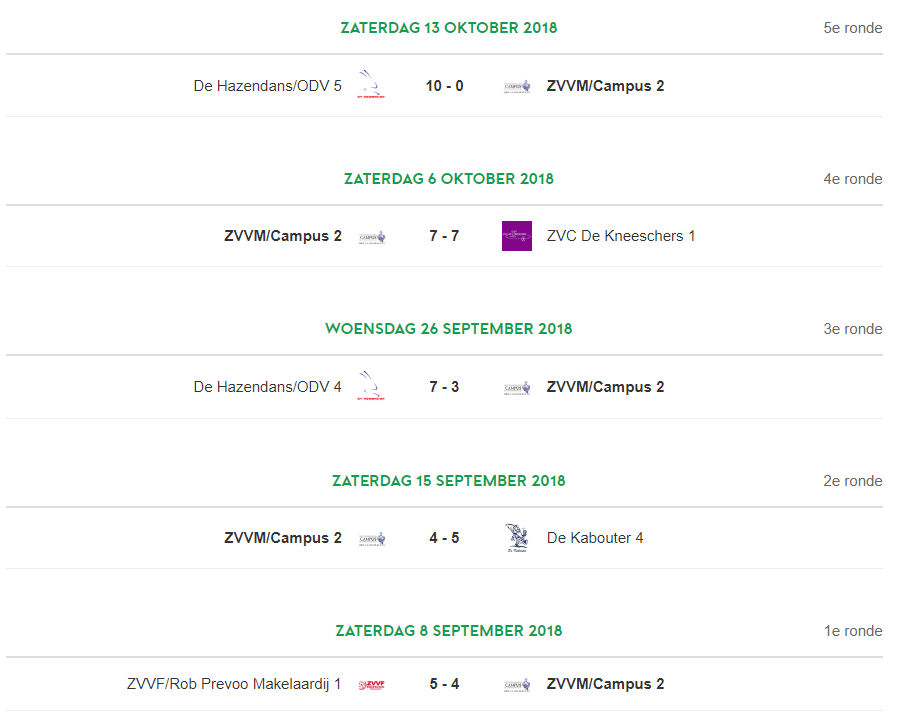Click De Kabouter 4 club logo
The width and height of the screenshot is (904, 720).
point(517,537)
